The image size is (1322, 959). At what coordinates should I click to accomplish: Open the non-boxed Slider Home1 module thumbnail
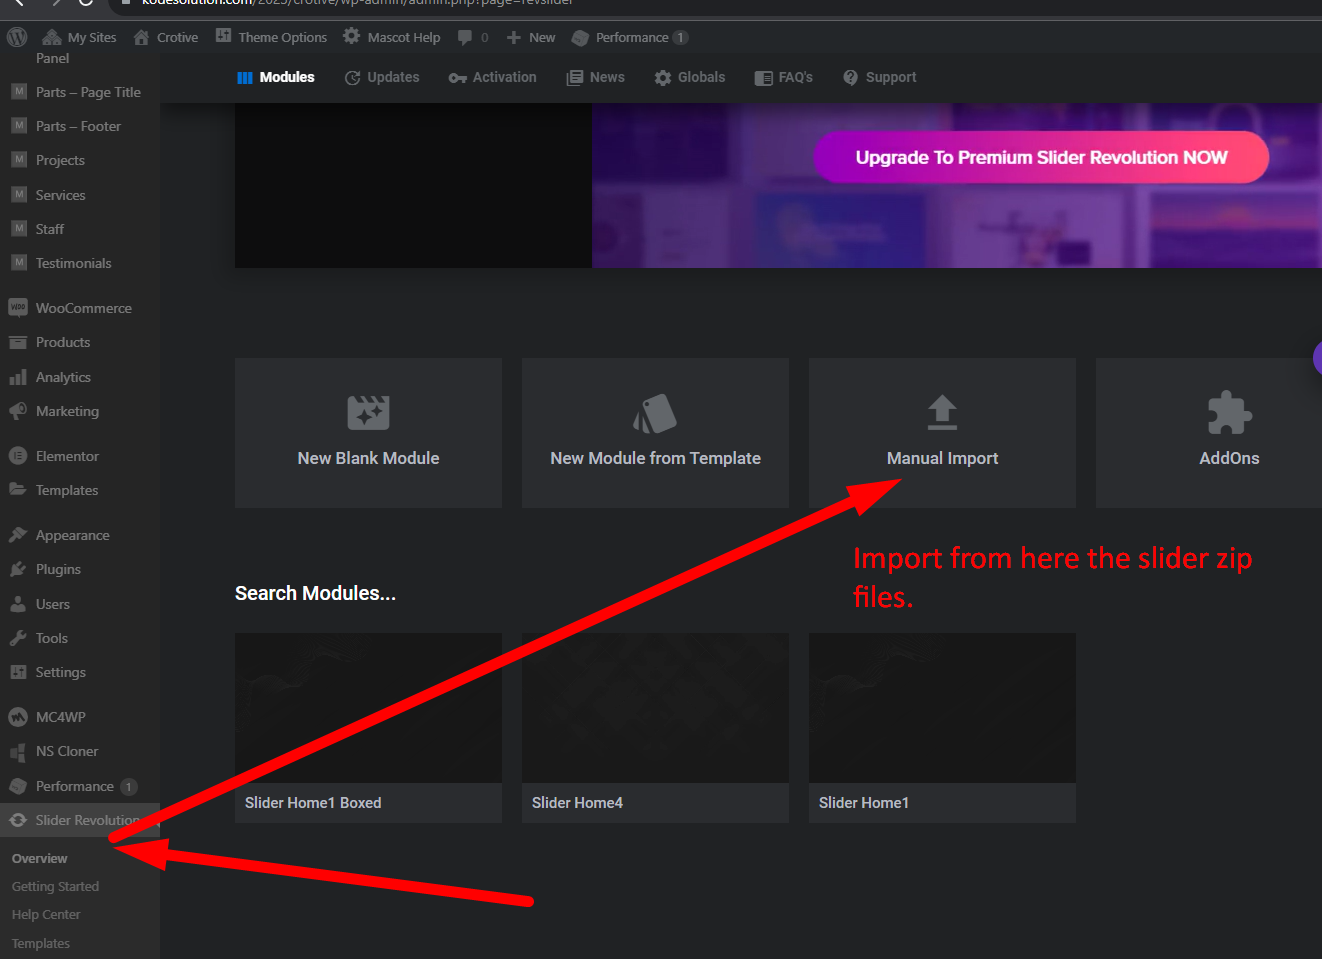tap(942, 708)
